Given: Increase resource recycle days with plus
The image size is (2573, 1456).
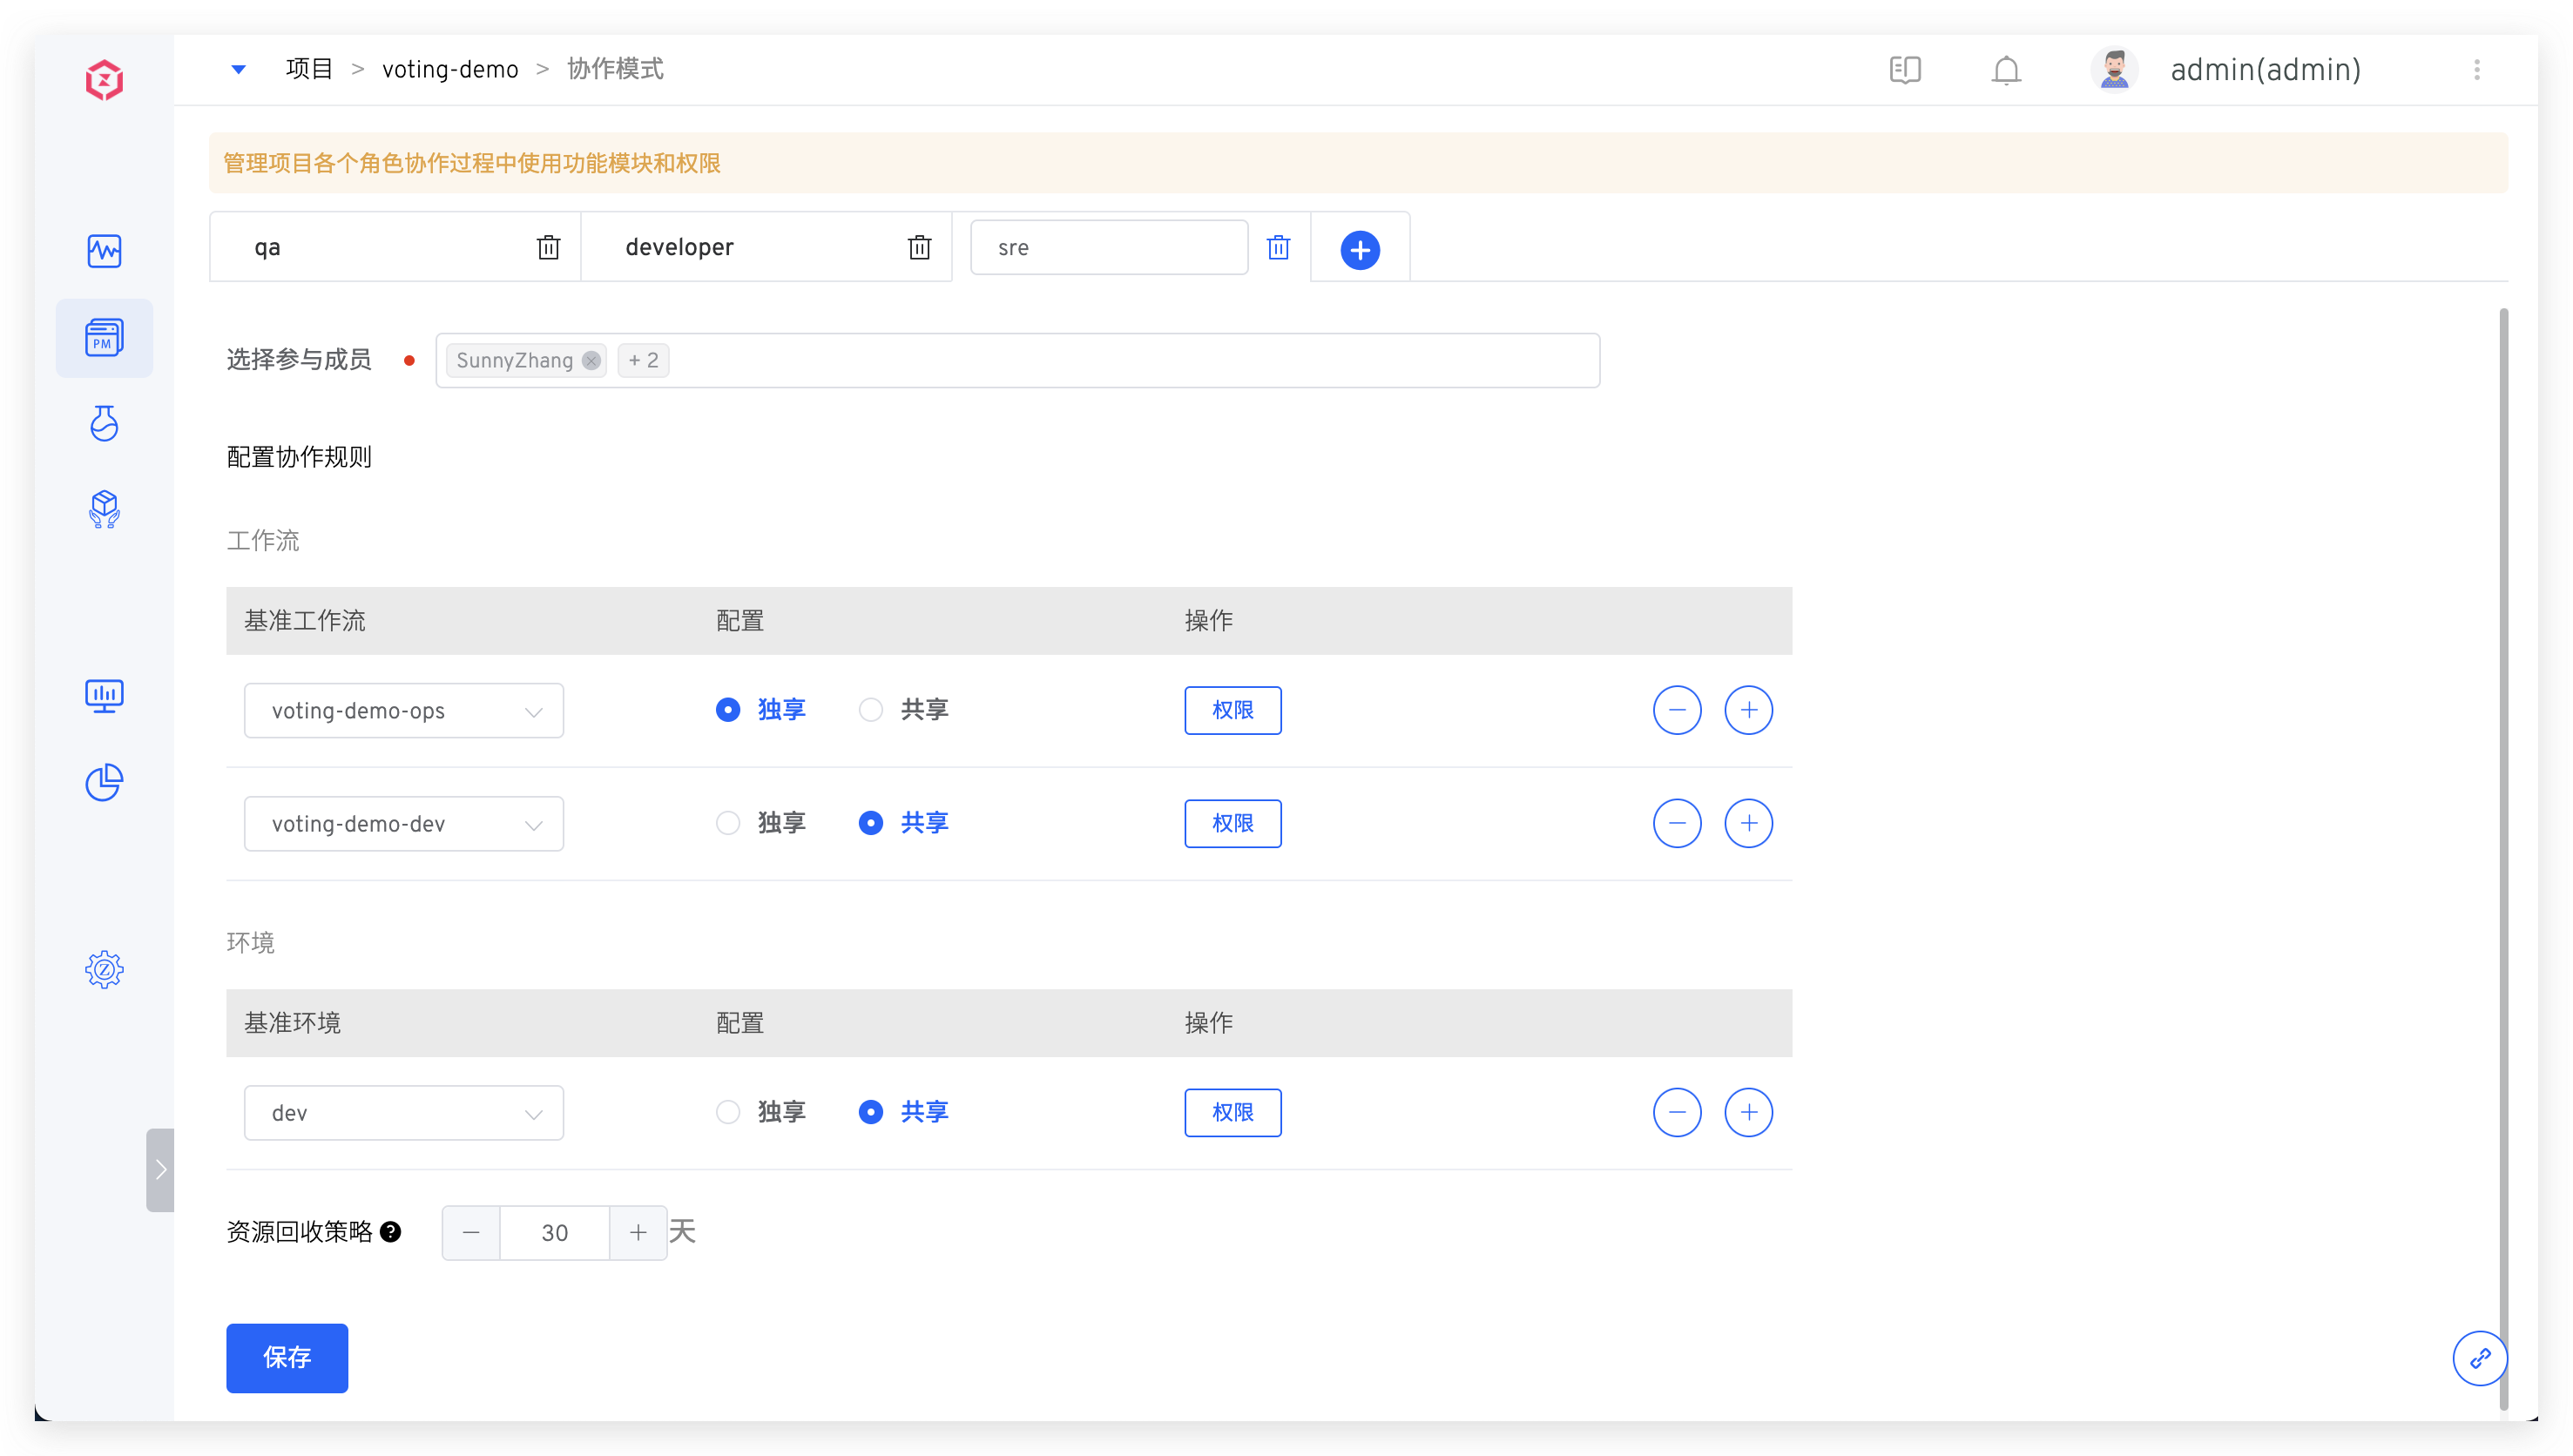Looking at the screenshot, I should pyautogui.click(x=638, y=1233).
